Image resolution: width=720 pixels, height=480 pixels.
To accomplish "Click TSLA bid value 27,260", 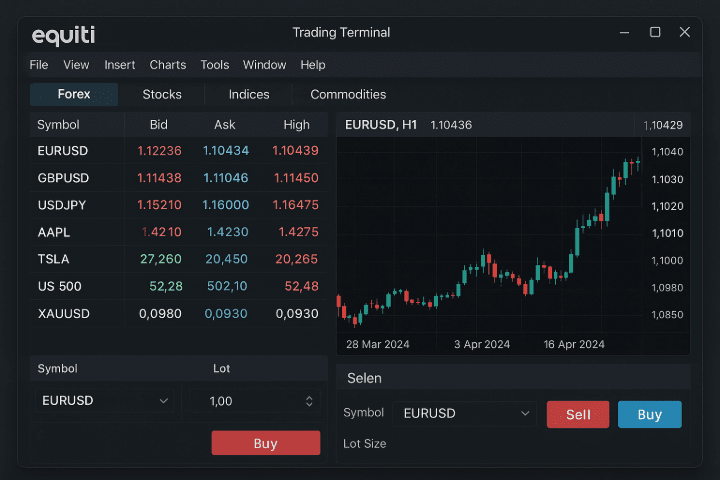I will tap(161, 259).
